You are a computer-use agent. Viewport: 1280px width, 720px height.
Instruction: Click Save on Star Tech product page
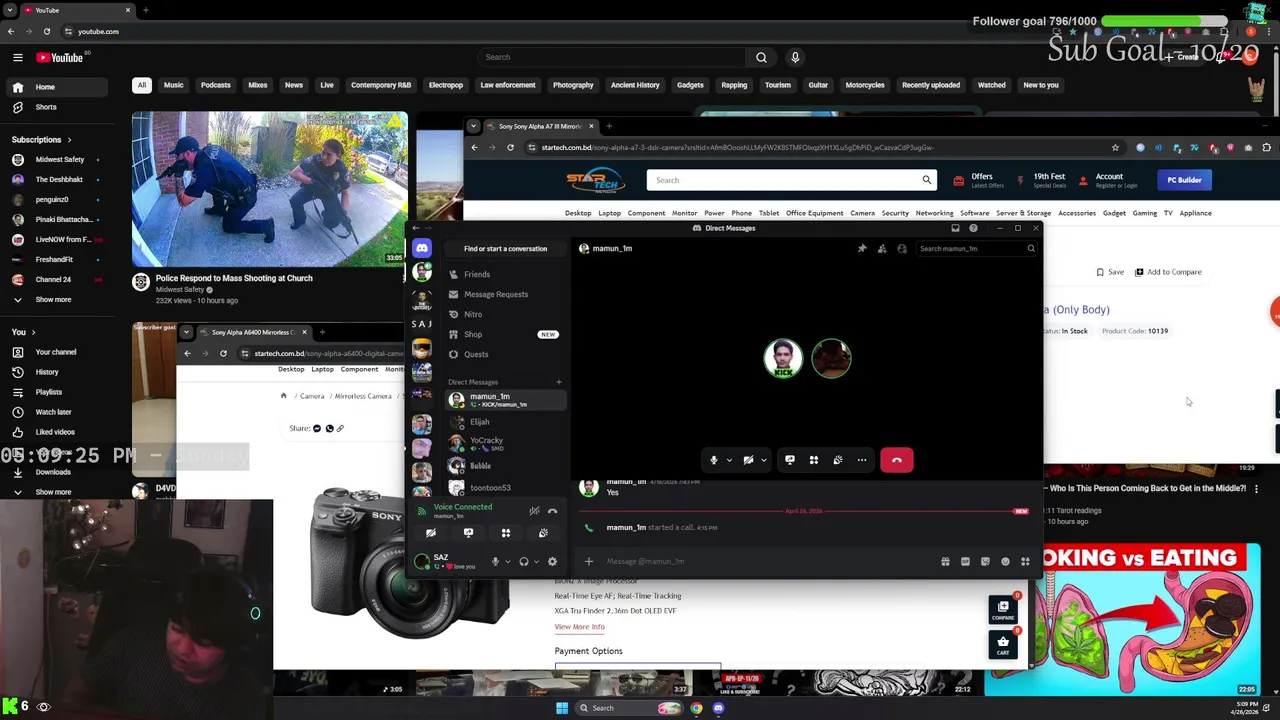pos(1110,272)
